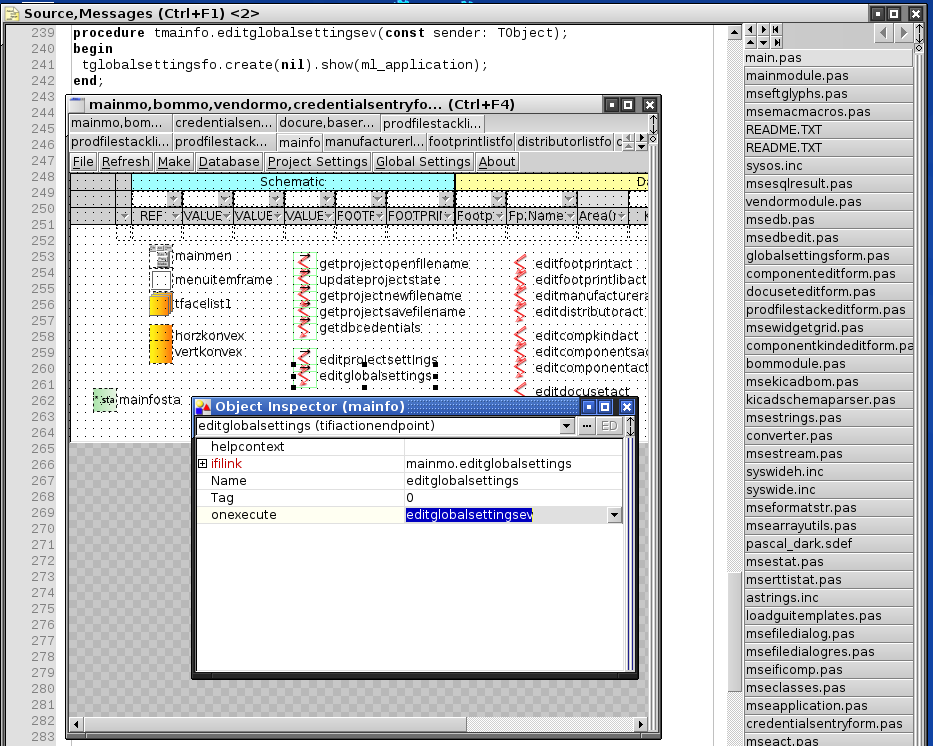Click the mainfosta green stat icon
The height and width of the screenshot is (746, 933).
(x=105, y=400)
